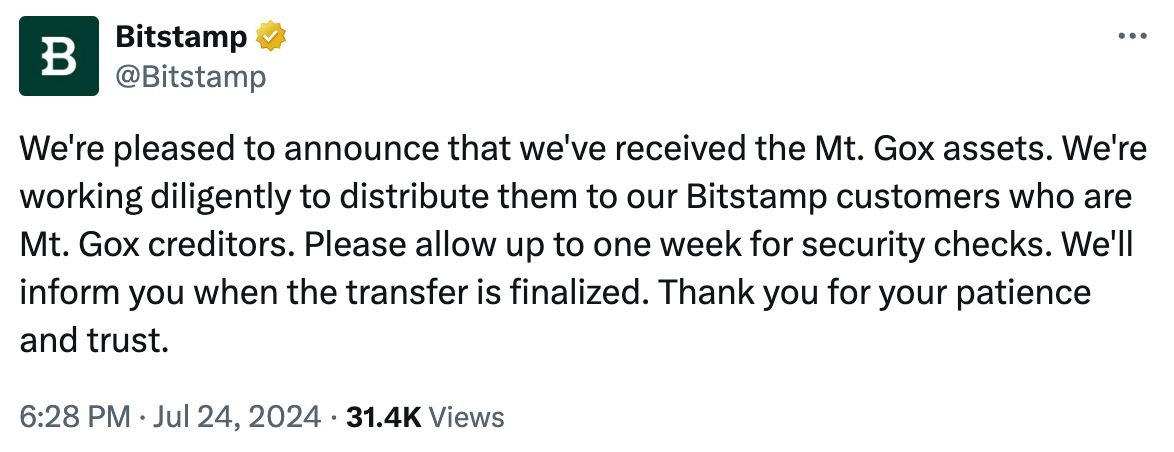
Task: Open the three-dot more options menu
Action: click(1131, 37)
